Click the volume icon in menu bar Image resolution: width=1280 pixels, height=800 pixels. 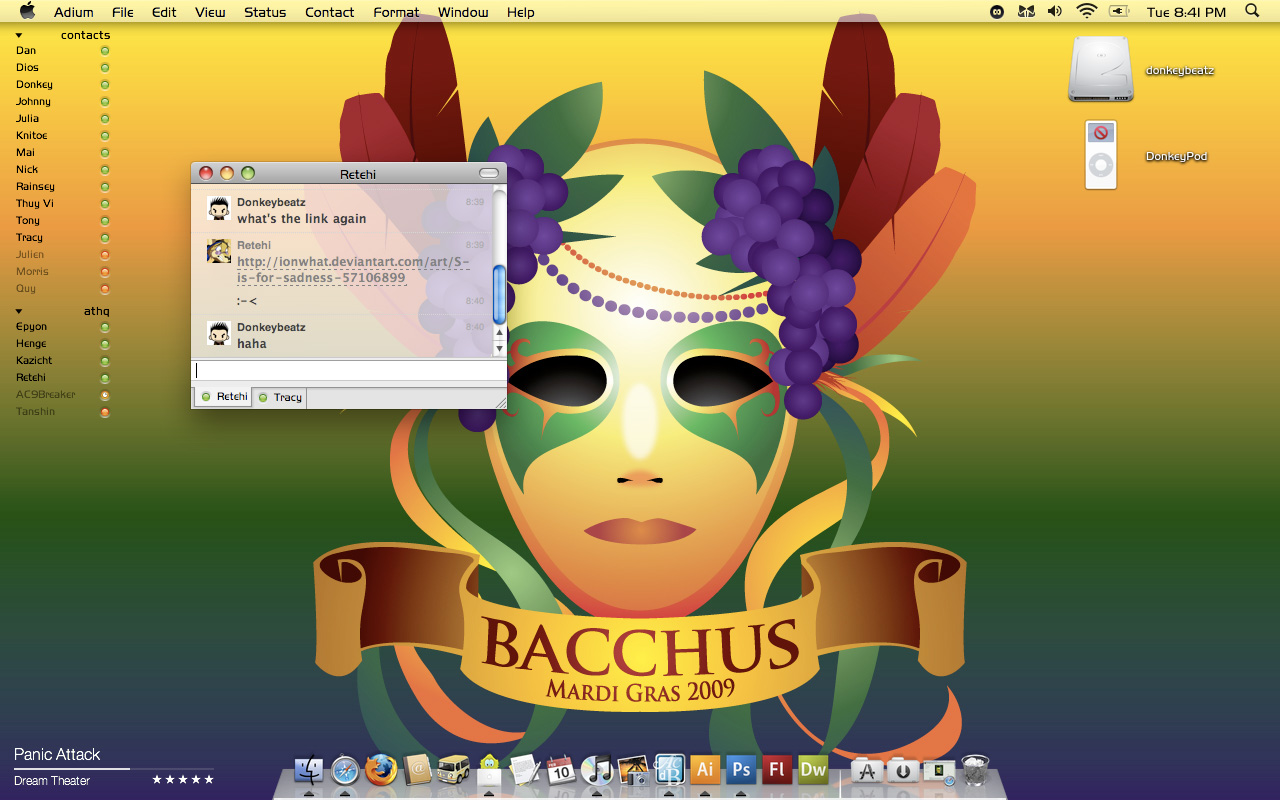[x=1054, y=11]
